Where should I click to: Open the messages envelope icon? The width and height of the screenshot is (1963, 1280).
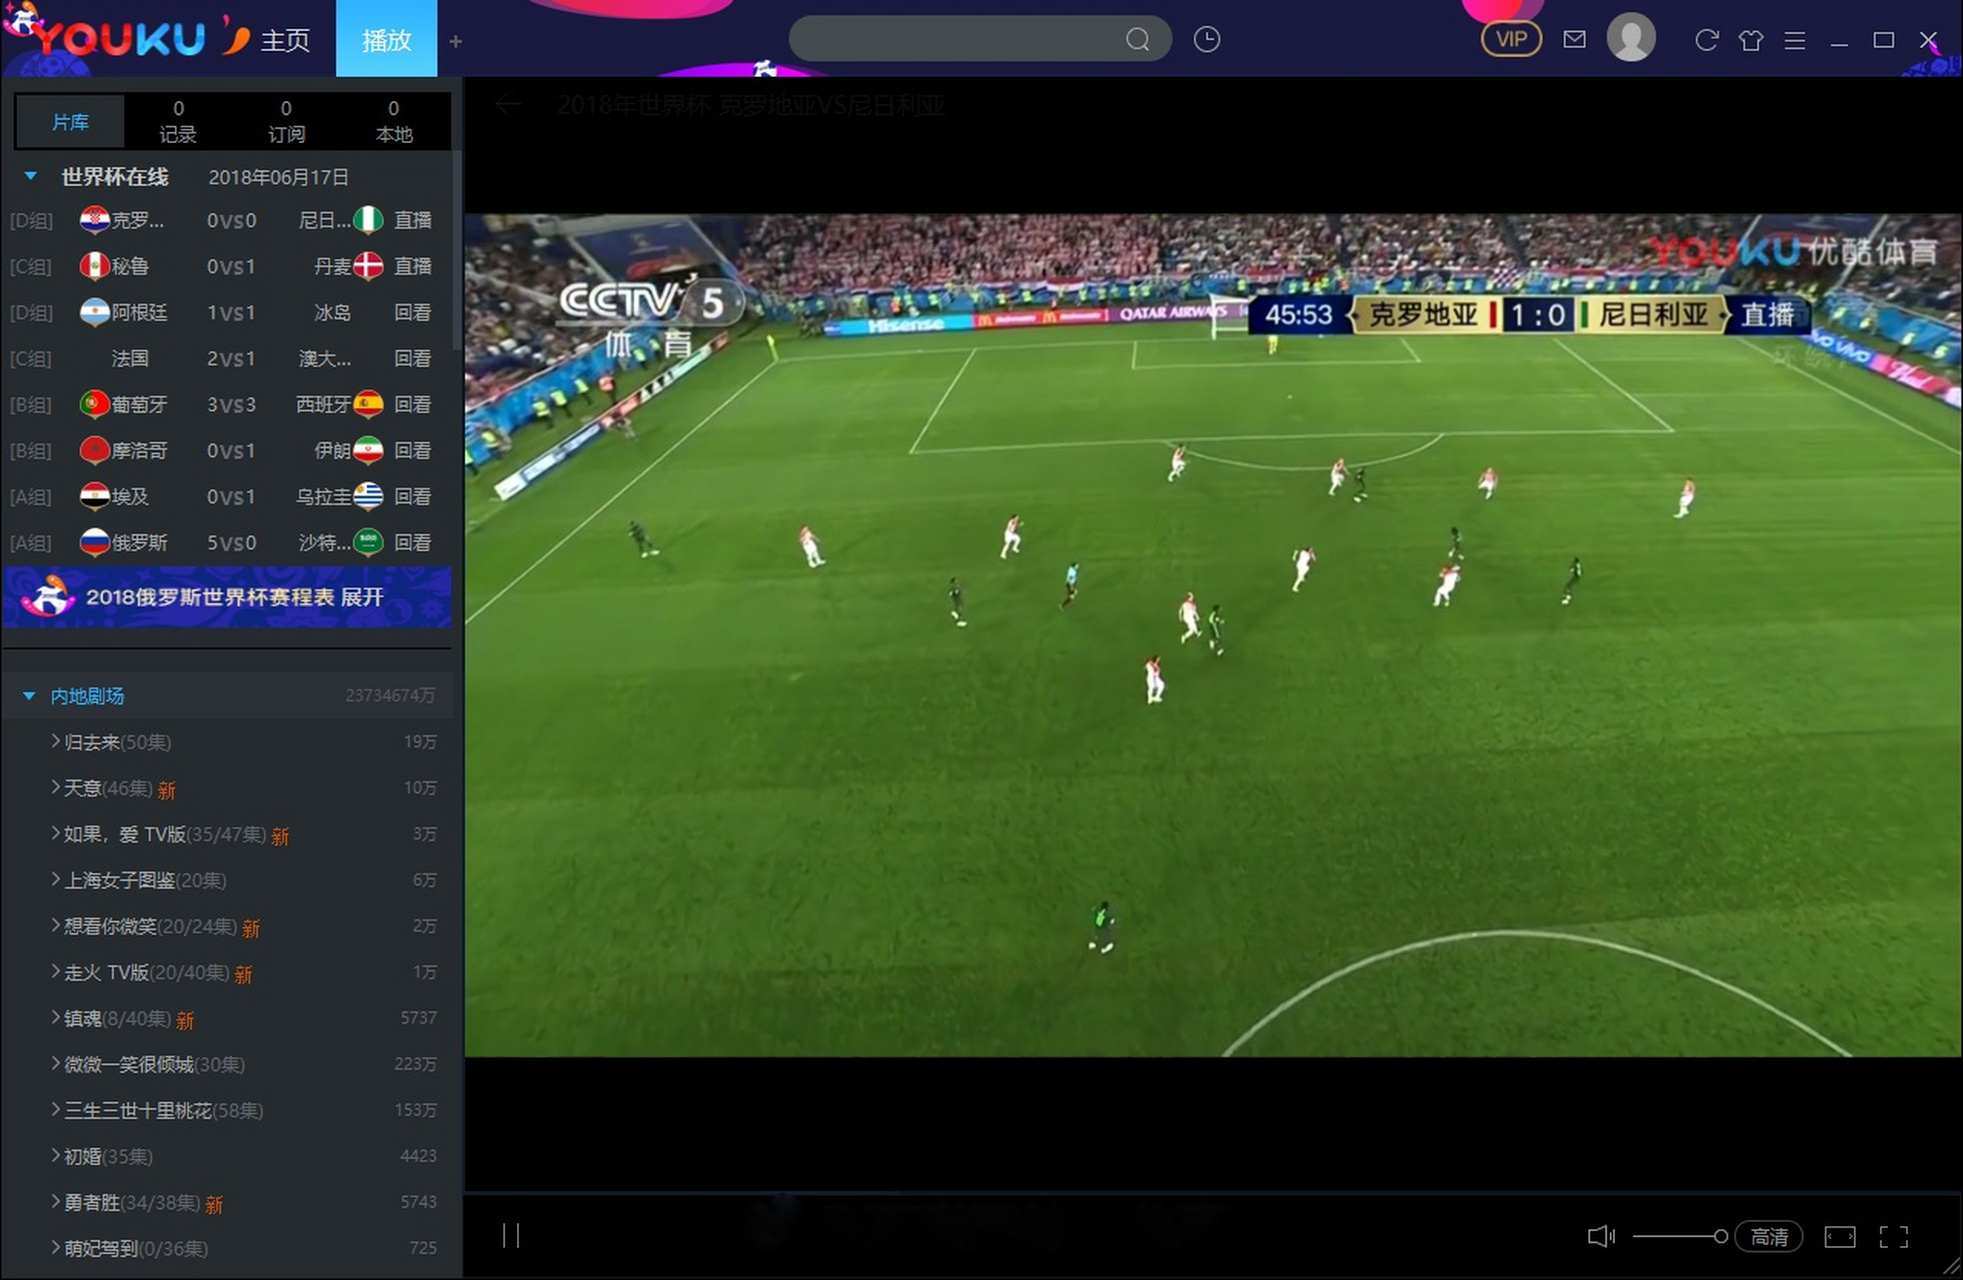[1575, 39]
